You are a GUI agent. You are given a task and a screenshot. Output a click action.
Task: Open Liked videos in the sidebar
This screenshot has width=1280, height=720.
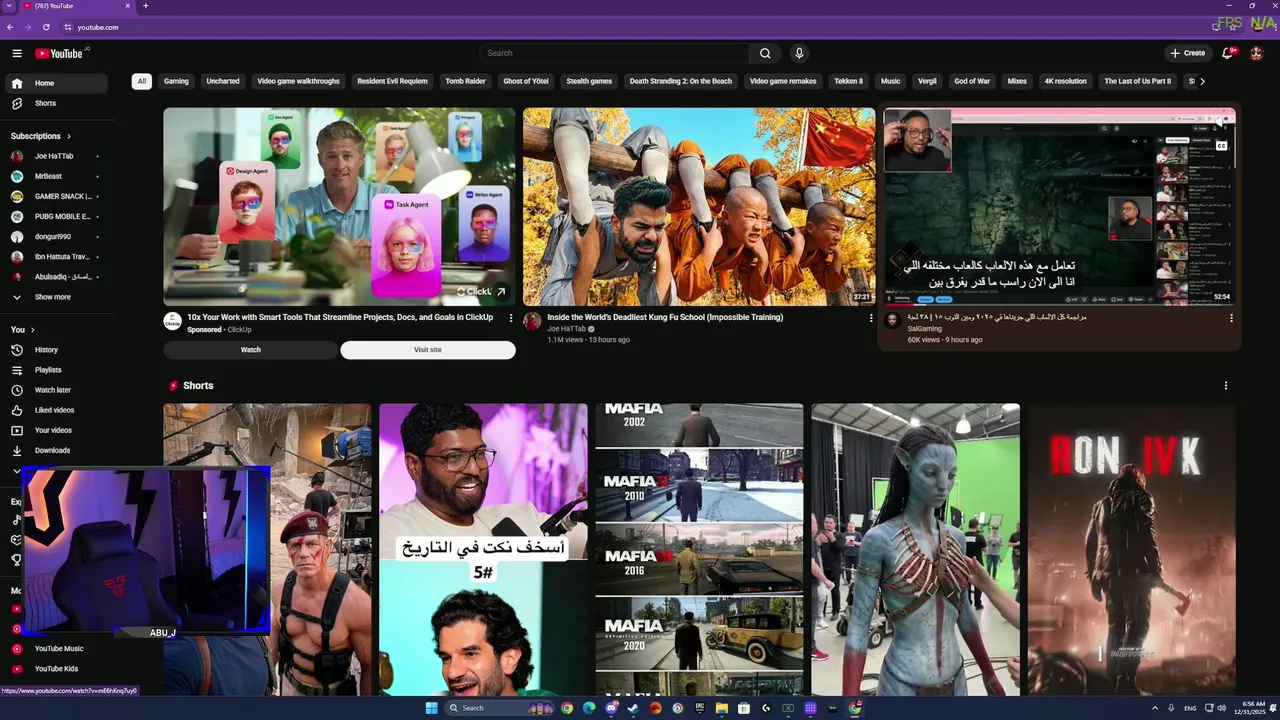[58, 410]
